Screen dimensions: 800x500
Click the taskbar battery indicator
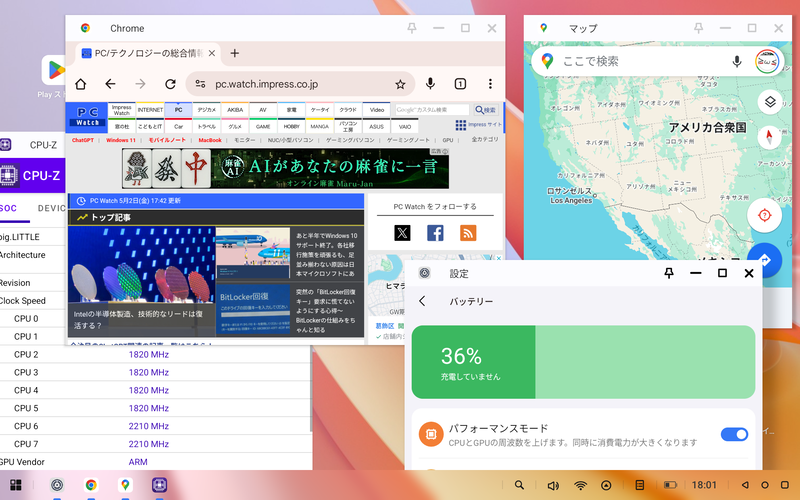[670, 485]
